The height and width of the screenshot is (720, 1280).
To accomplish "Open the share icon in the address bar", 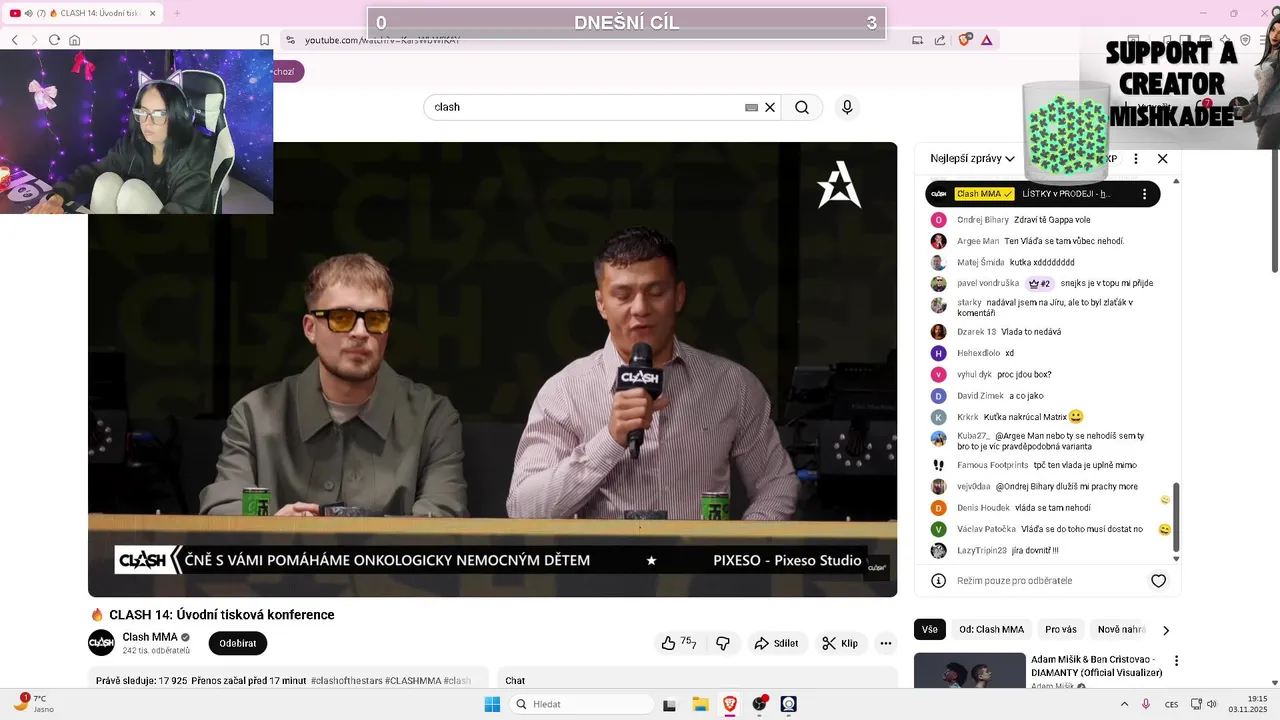I will tap(940, 40).
